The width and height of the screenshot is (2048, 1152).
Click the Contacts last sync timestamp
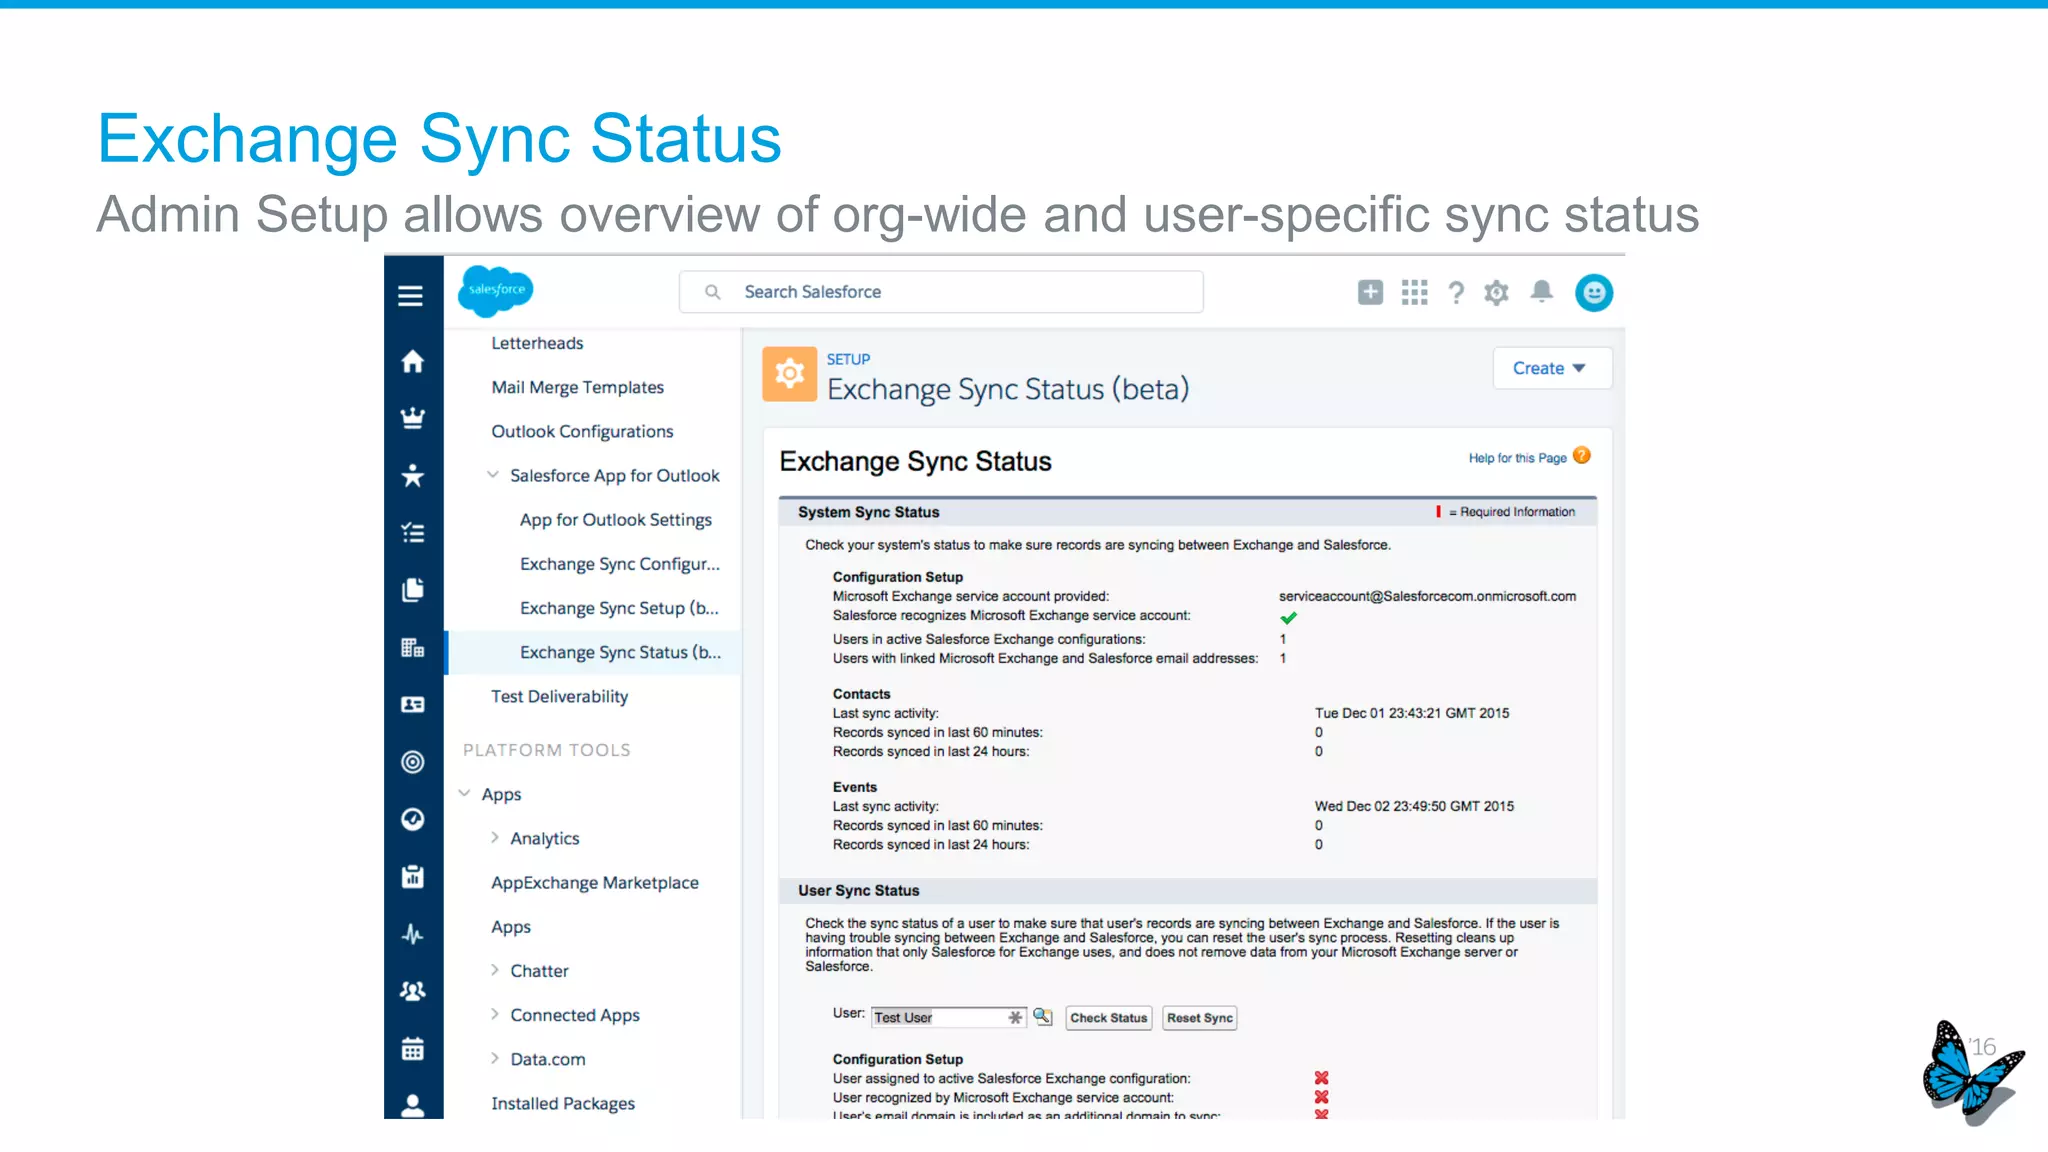[1412, 713]
